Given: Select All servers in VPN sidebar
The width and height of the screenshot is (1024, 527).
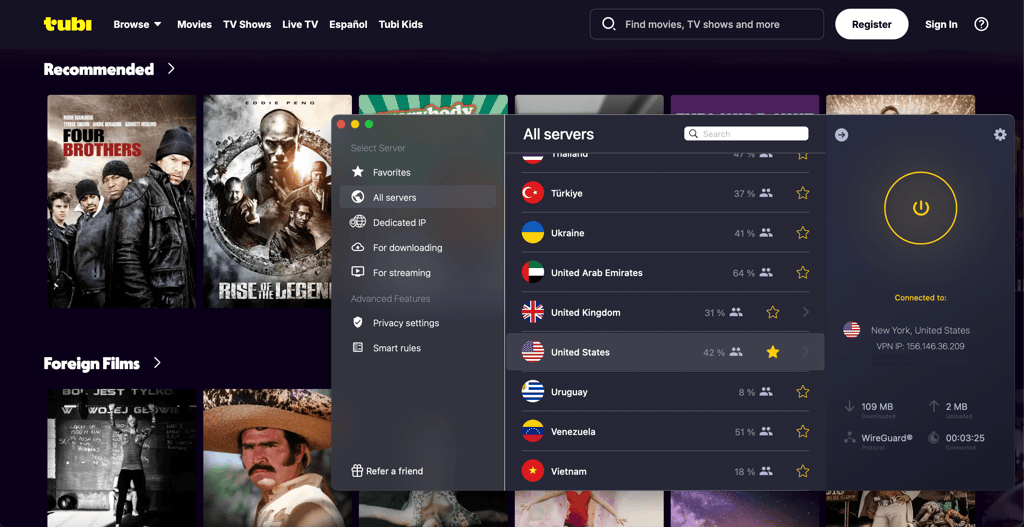Looking at the screenshot, I should (x=417, y=197).
